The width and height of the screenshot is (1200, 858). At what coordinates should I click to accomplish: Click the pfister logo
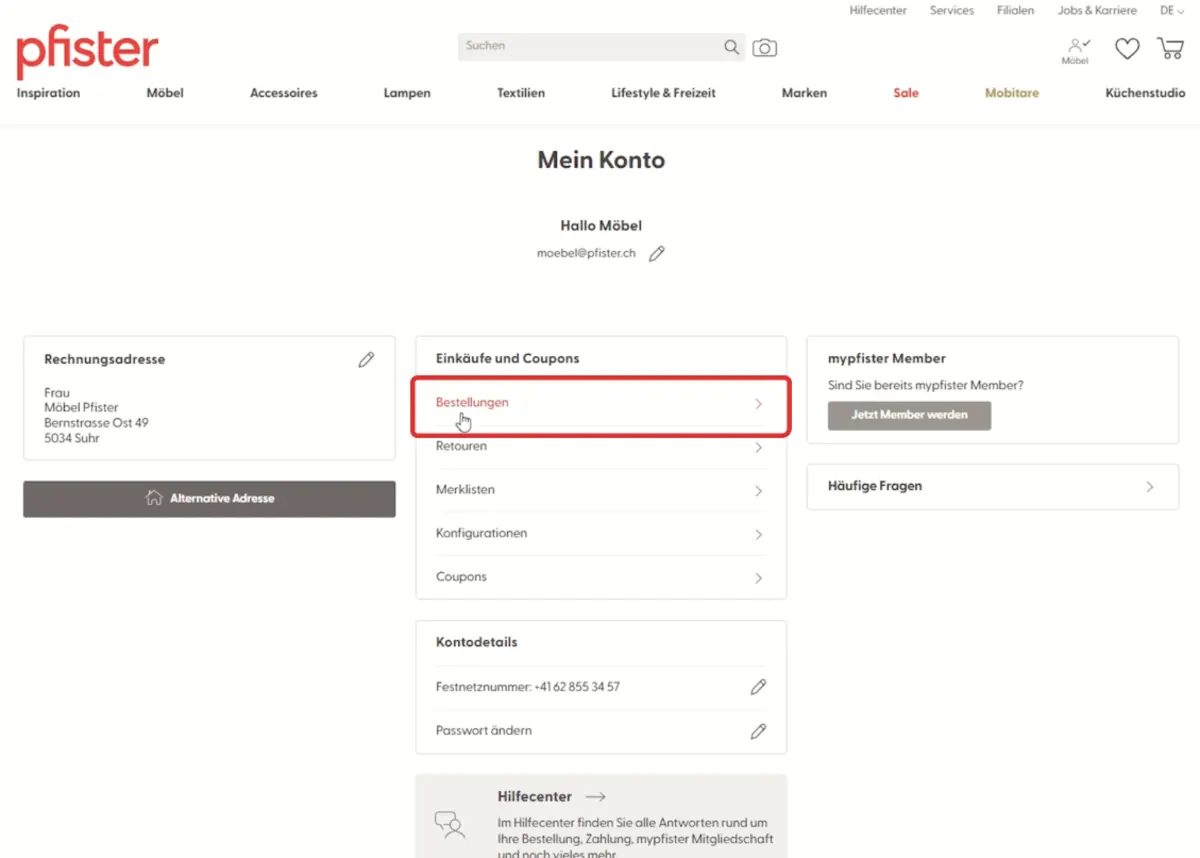87,52
